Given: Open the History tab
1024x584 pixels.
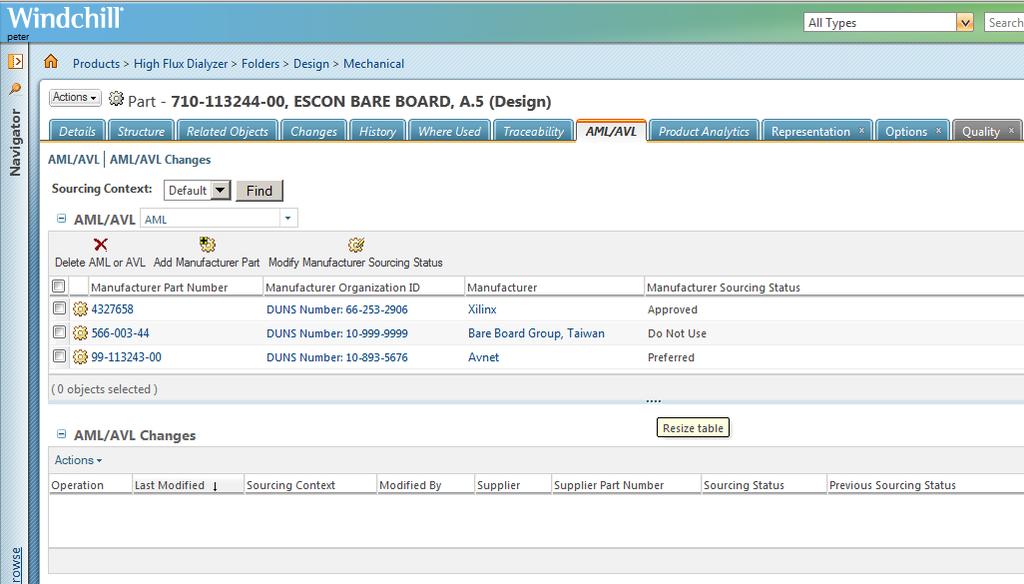Looking at the screenshot, I should pos(377,131).
